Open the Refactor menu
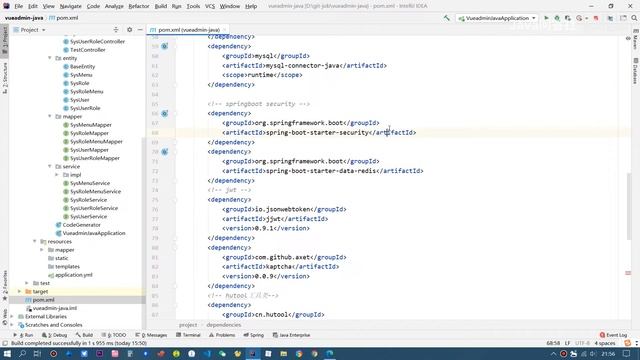The image size is (640, 360). point(139,6)
